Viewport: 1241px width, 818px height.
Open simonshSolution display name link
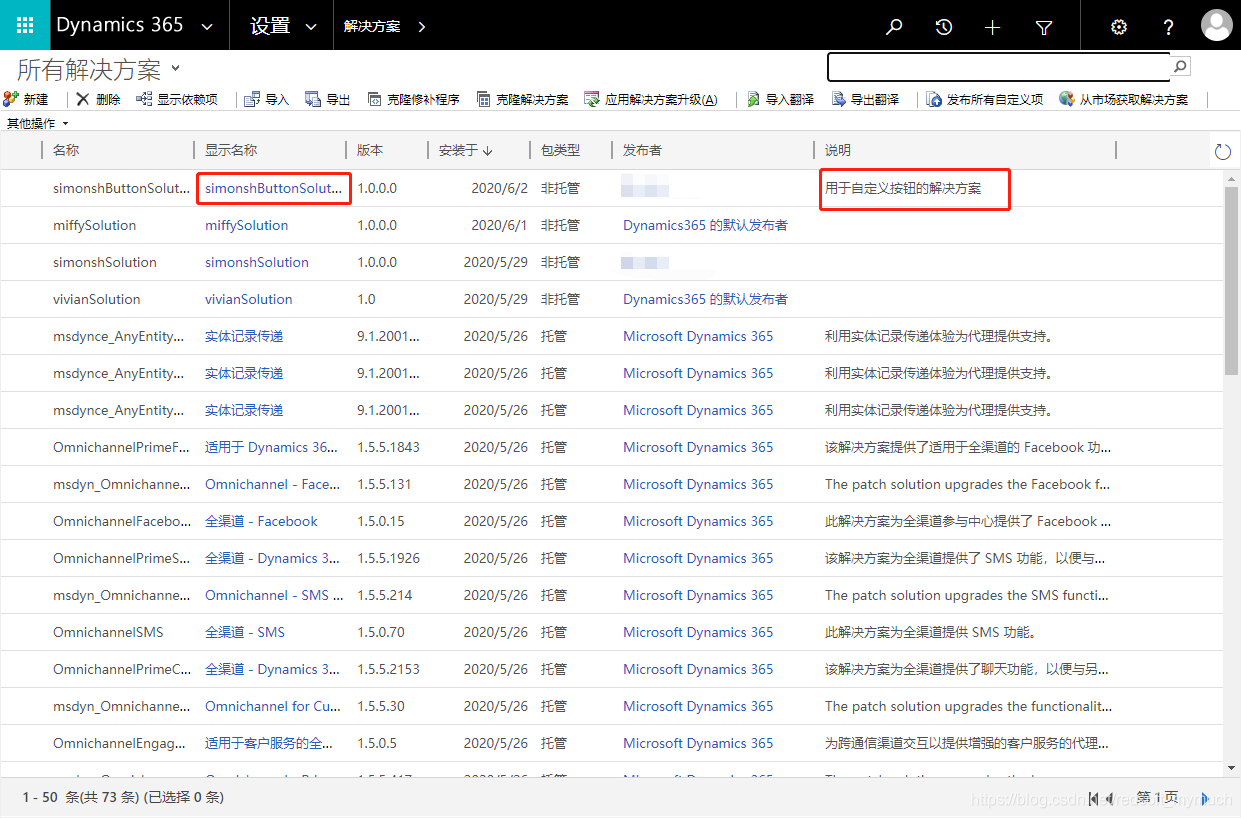click(257, 262)
